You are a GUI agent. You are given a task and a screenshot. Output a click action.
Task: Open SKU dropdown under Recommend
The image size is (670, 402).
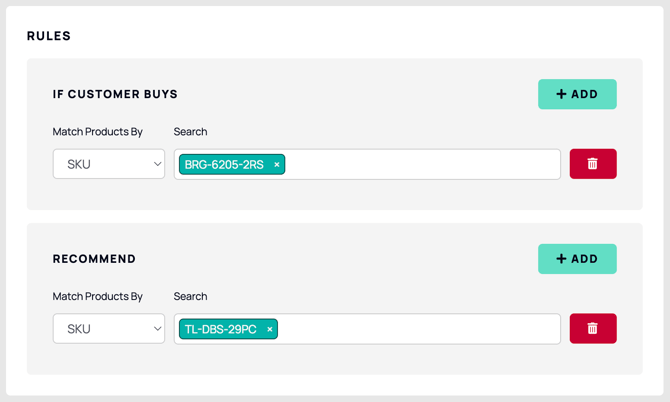tap(109, 329)
